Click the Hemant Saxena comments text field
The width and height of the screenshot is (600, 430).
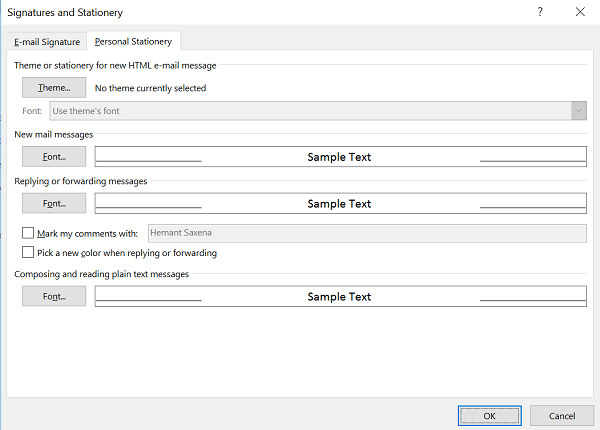pos(366,233)
